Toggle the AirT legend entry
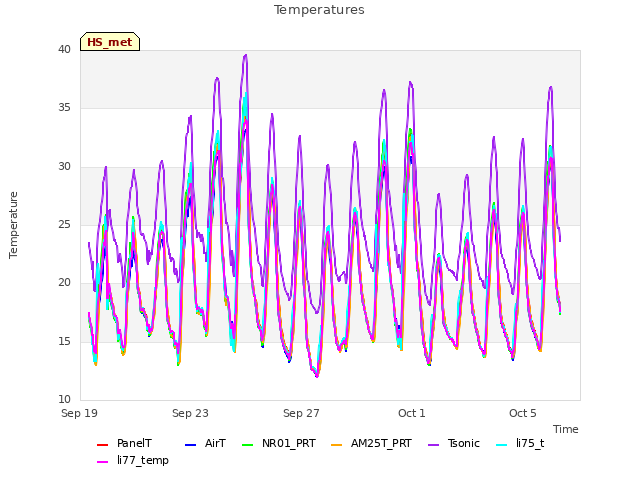640x480 pixels. pyautogui.click(x=205, y=443)
